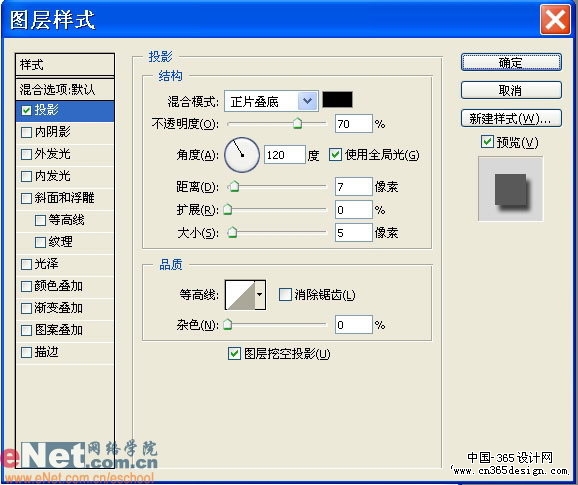
Task: Click the 距离 value input field
Action: pos(354,186)
